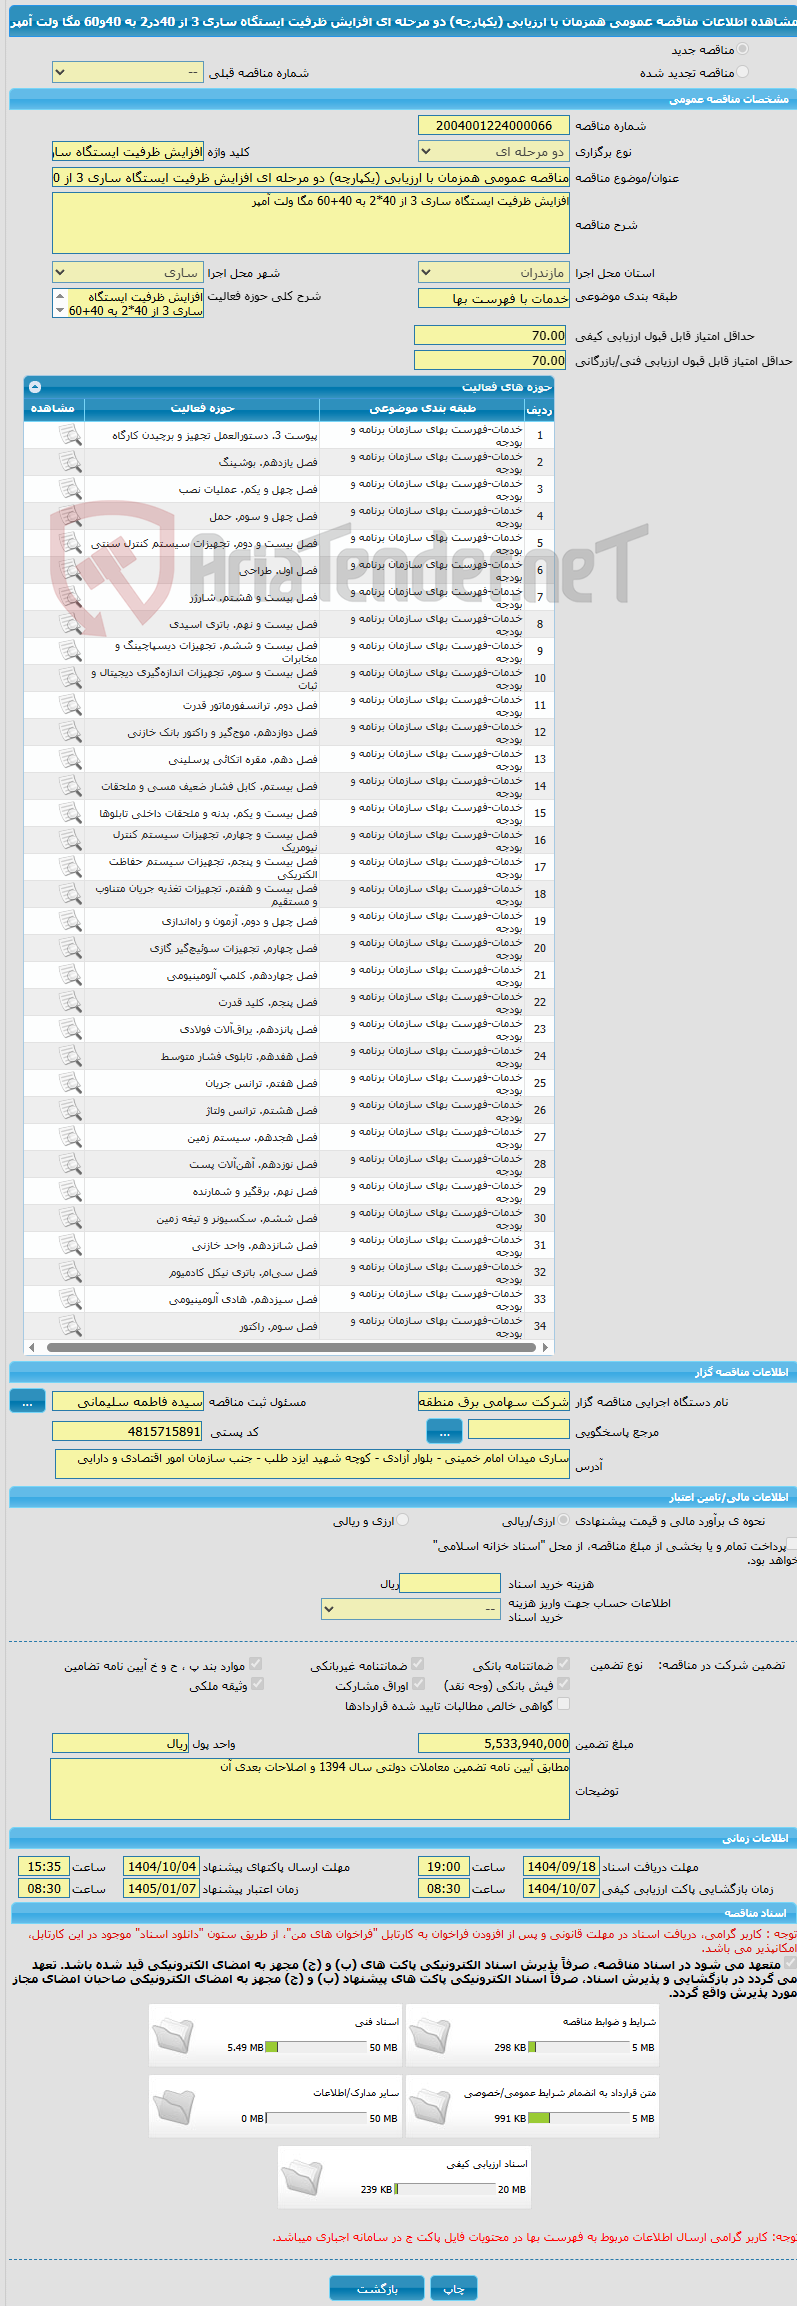Click the توضیحات text area
The image size is (797, 2306).
pyautogui.click(x=310, y=1789)
